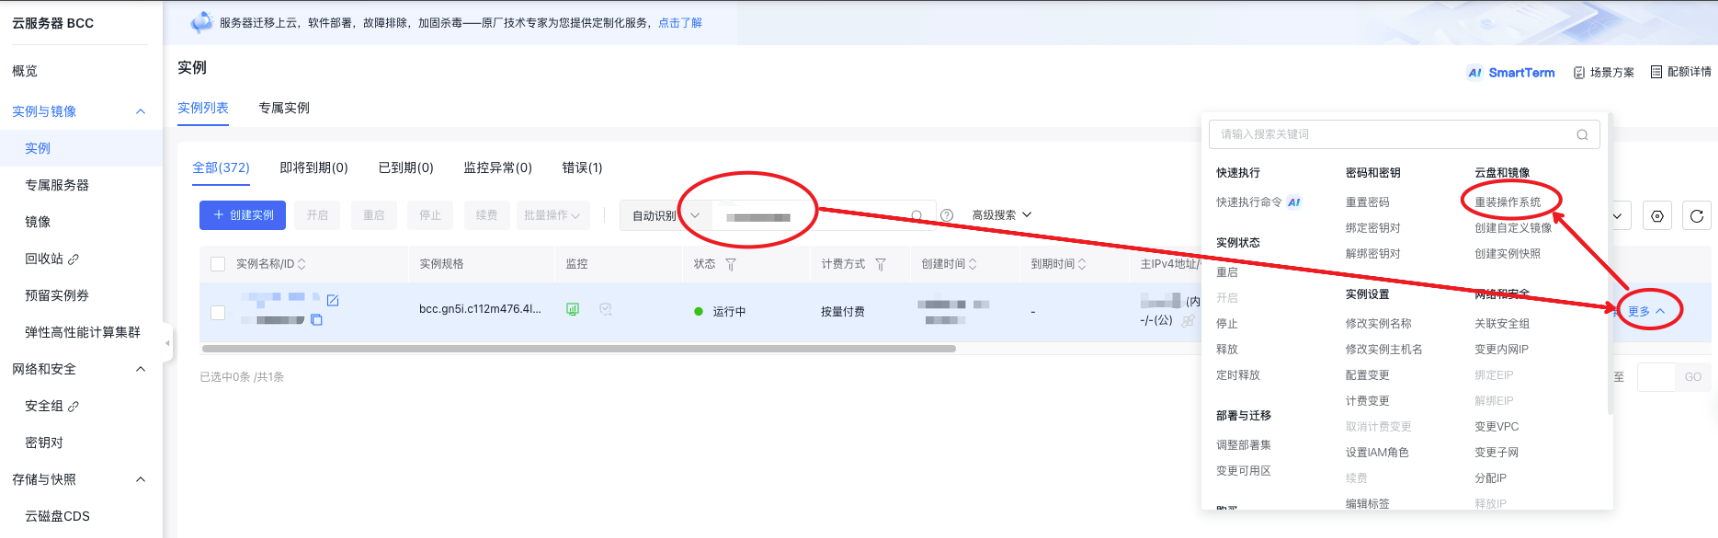
Task: Open the hexagon column settings icon
Action: [x=1657, y=216]
